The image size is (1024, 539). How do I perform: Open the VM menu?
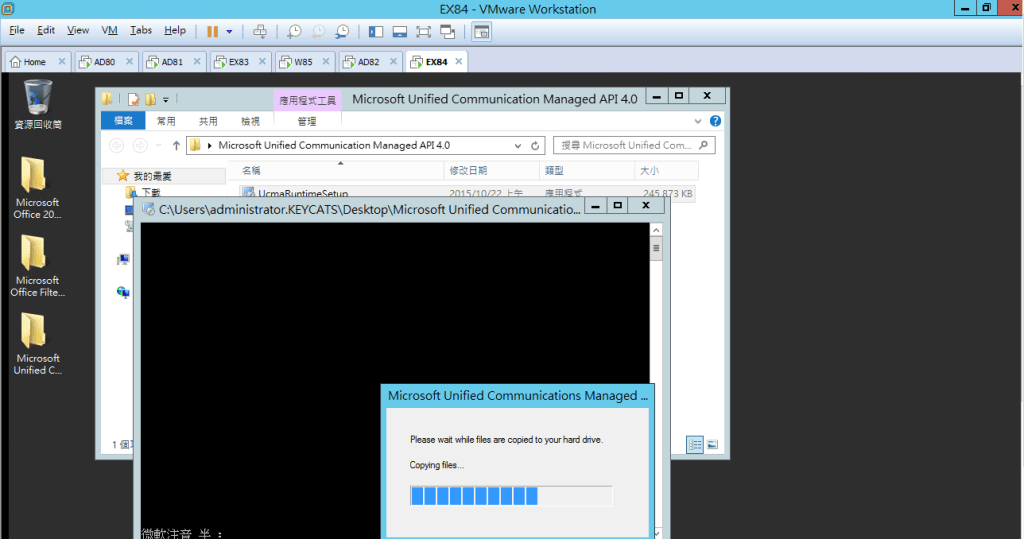click(x=109, y=31)
